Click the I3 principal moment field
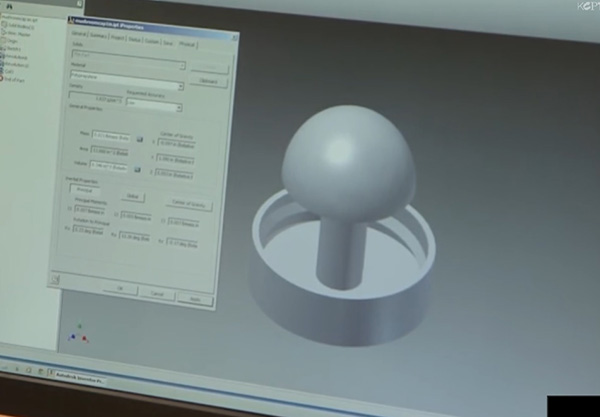This screenshot has width=600, height=417. click(x=183, y=223)
